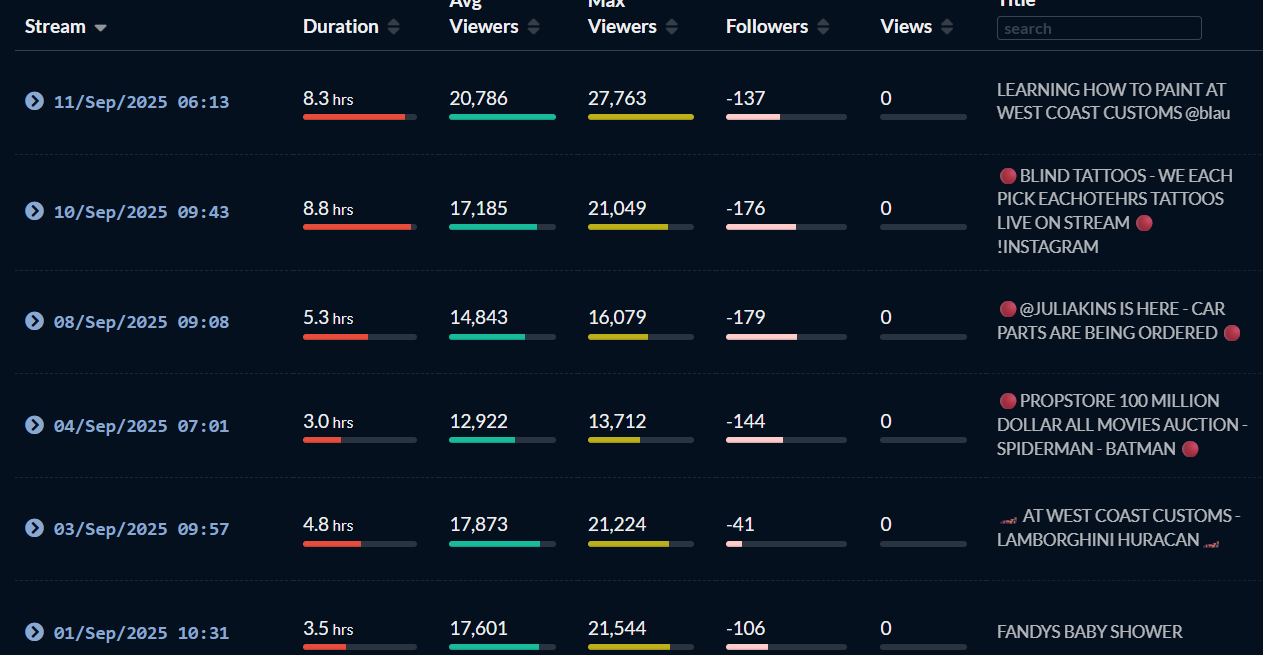Expand the 11/Sep/2025 06:13 stream row
Viewport: 1263px width, 655px height.
tap(35, 101)
